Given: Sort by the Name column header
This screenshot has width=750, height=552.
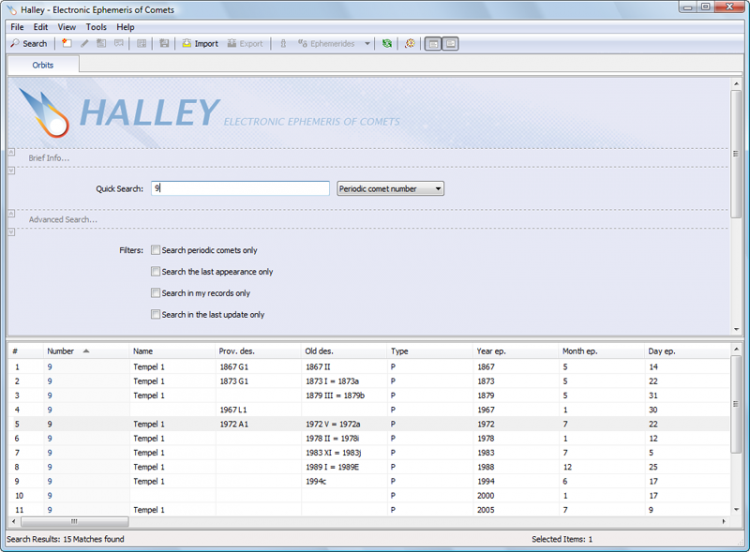Looking at the screenshot, I should [x=172, y=351].
